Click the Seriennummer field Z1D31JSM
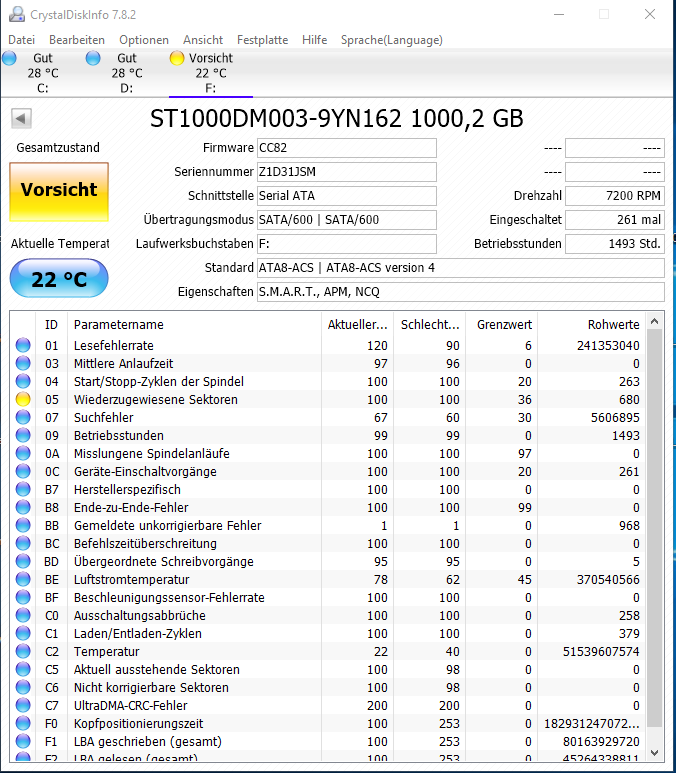 tap(347, 172)
